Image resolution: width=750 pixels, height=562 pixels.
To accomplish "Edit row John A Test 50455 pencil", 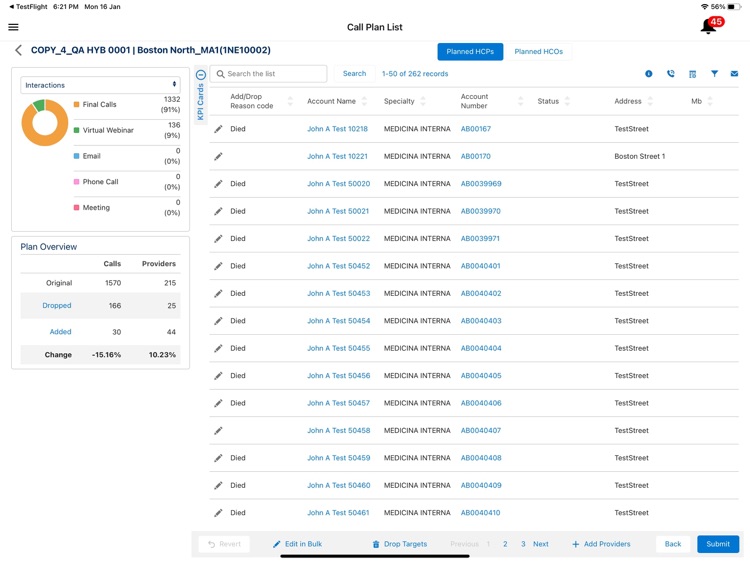I will pos(218,348).
